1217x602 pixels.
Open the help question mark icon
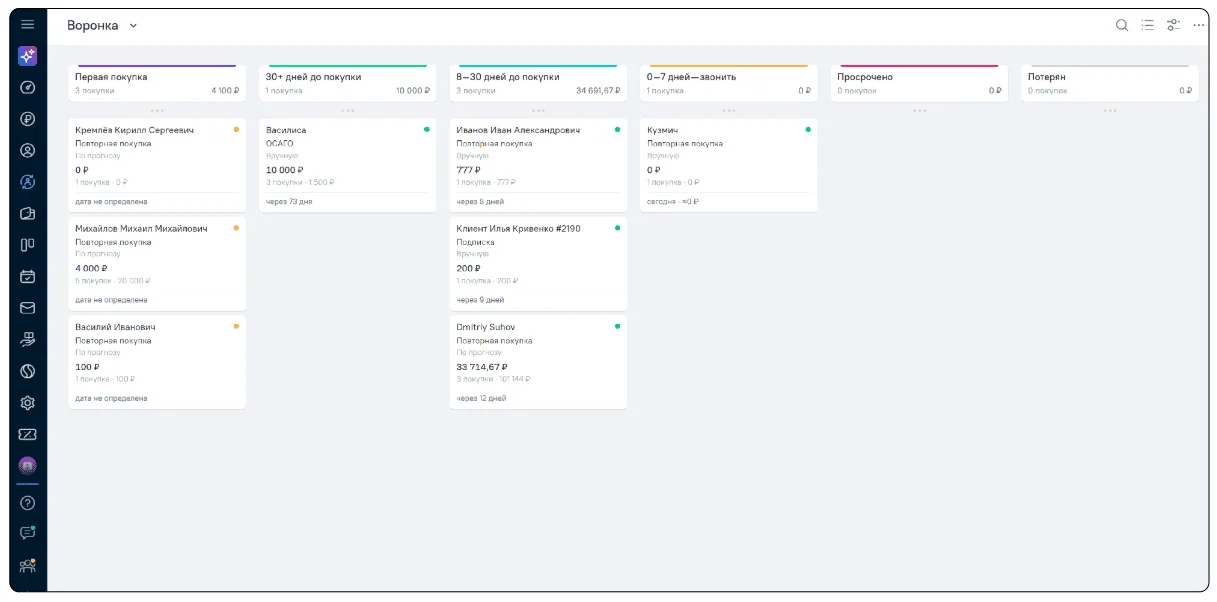point(27,503)
